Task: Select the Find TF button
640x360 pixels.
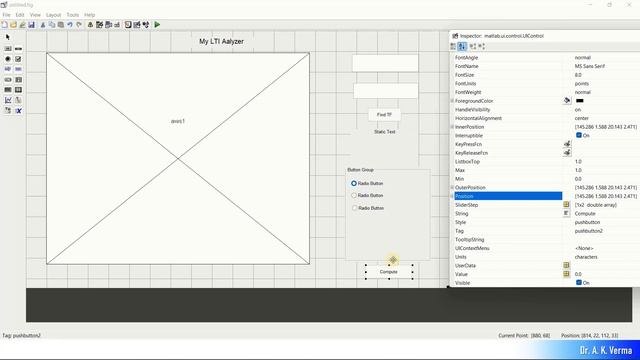Action: [x=384, y=115]
